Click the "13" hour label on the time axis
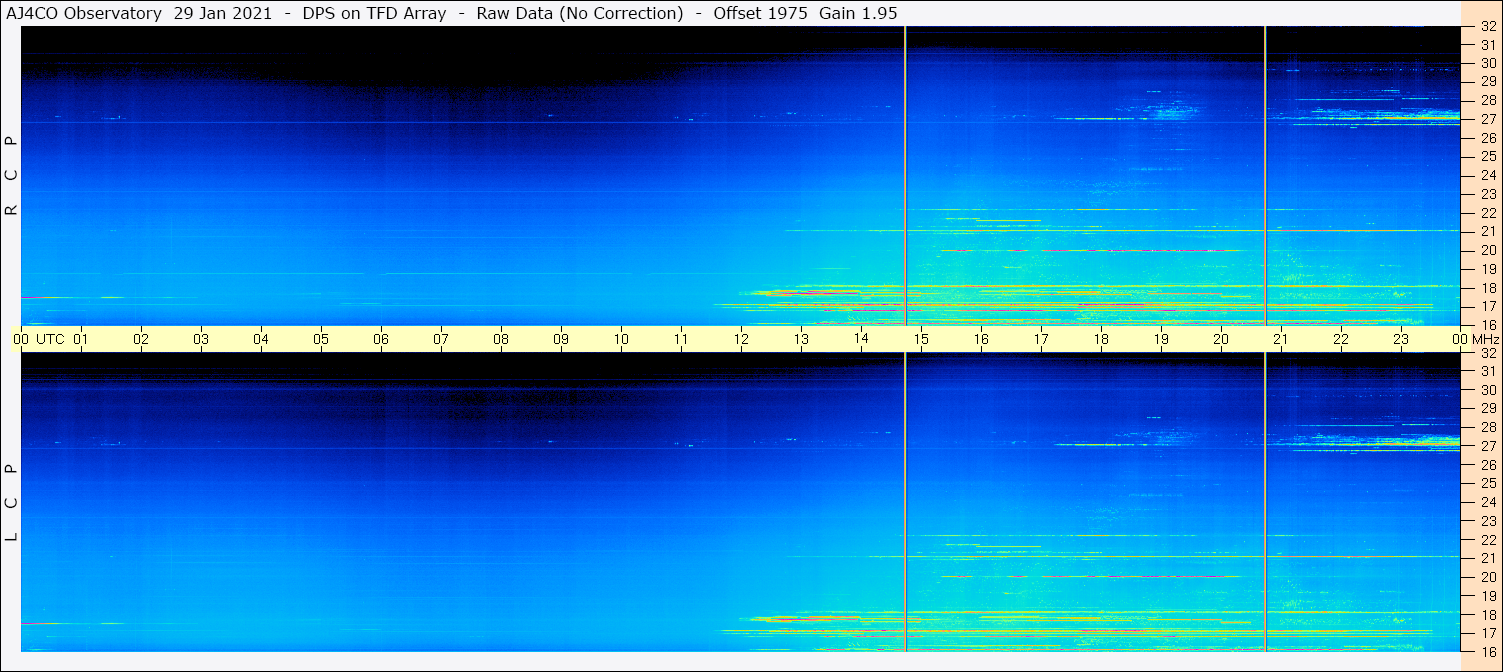 coord(801,339)
